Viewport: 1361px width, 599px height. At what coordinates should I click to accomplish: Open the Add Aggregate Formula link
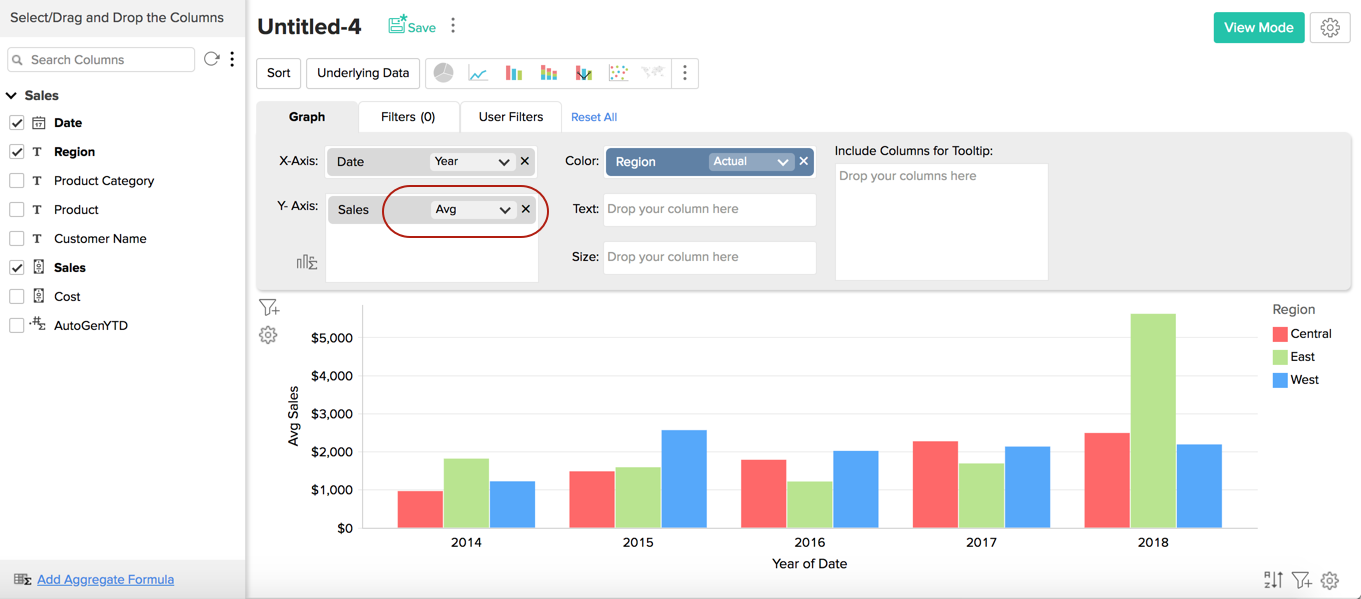coord(105,580)
